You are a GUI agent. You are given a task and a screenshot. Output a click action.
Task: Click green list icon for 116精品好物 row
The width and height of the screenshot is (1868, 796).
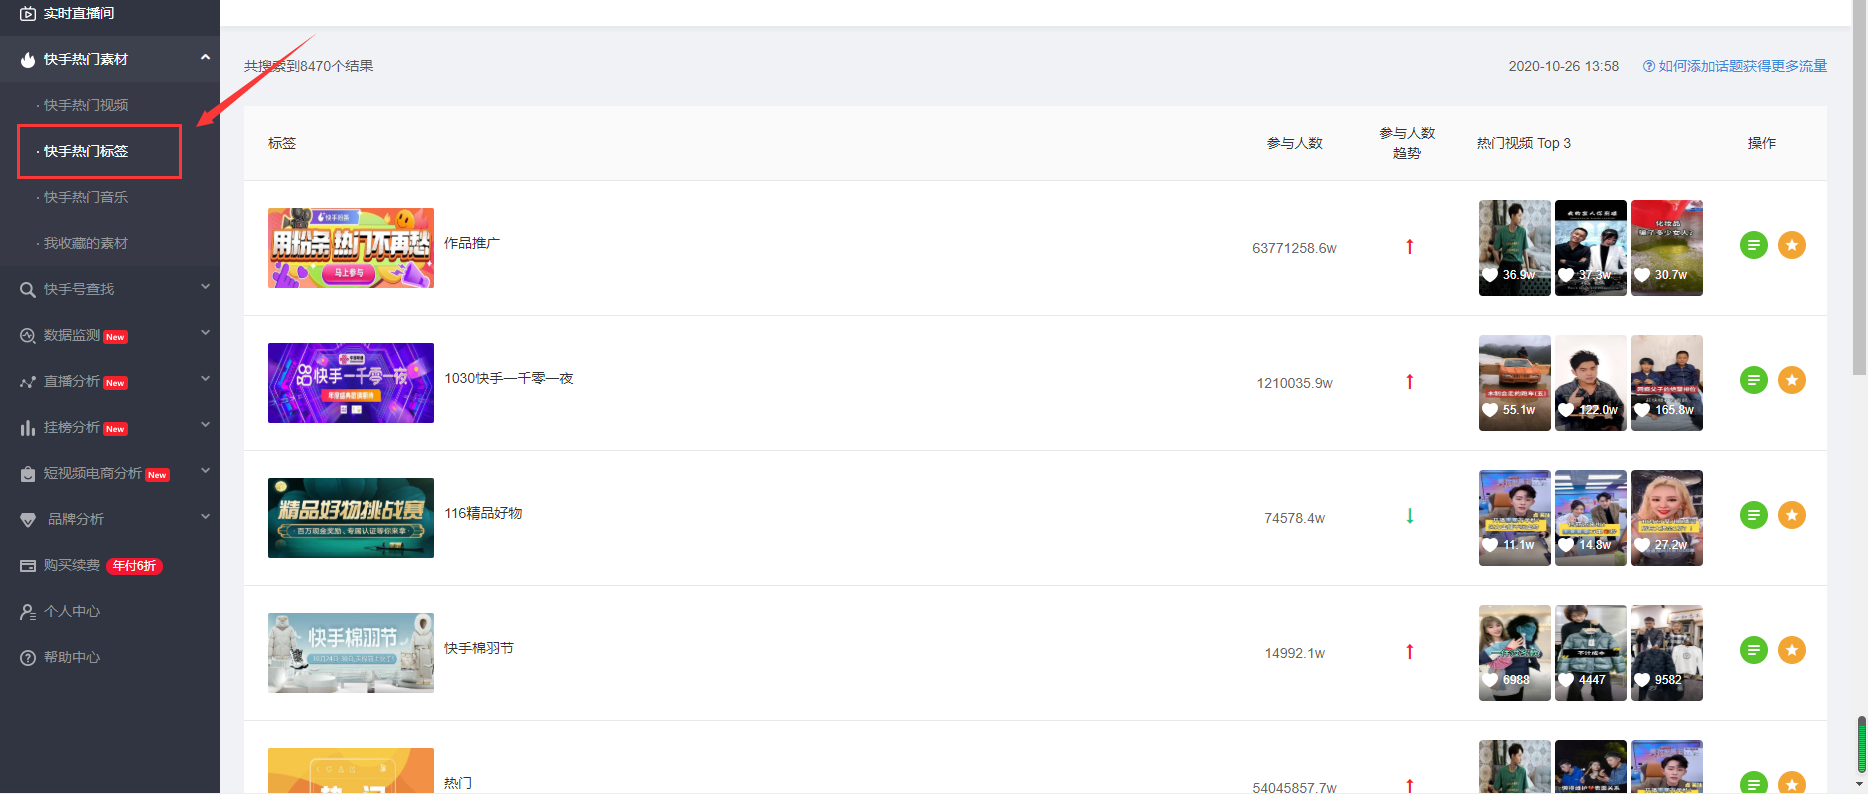(1754, 515)
